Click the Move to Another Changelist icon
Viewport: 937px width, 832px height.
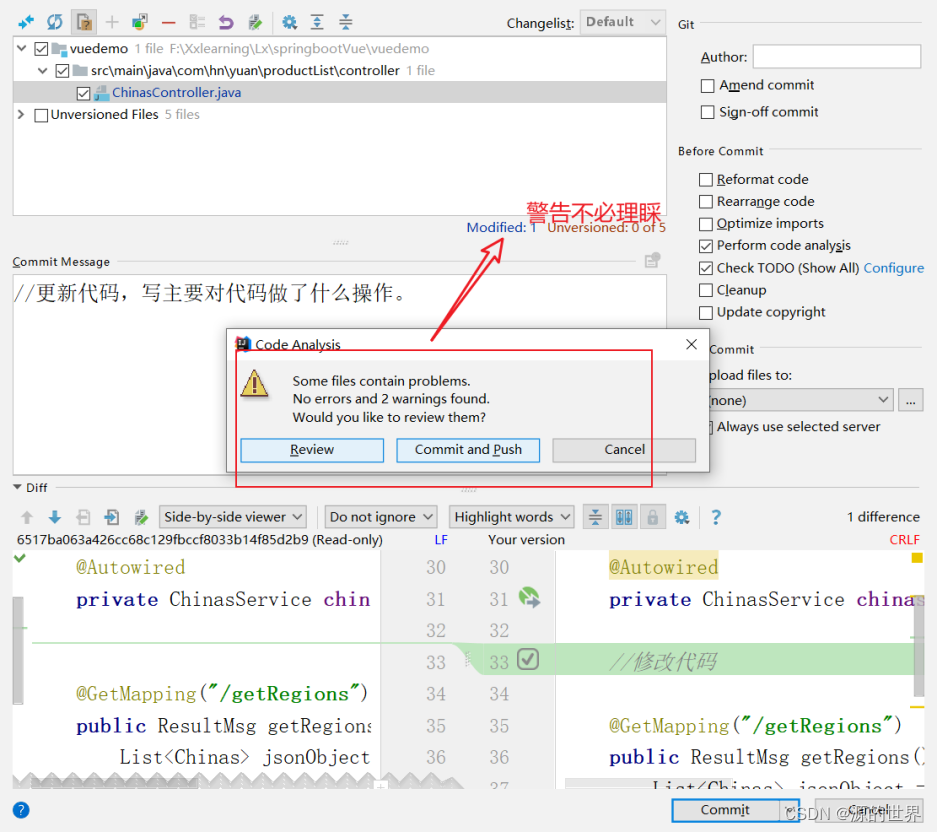click(x=140, y=23)
